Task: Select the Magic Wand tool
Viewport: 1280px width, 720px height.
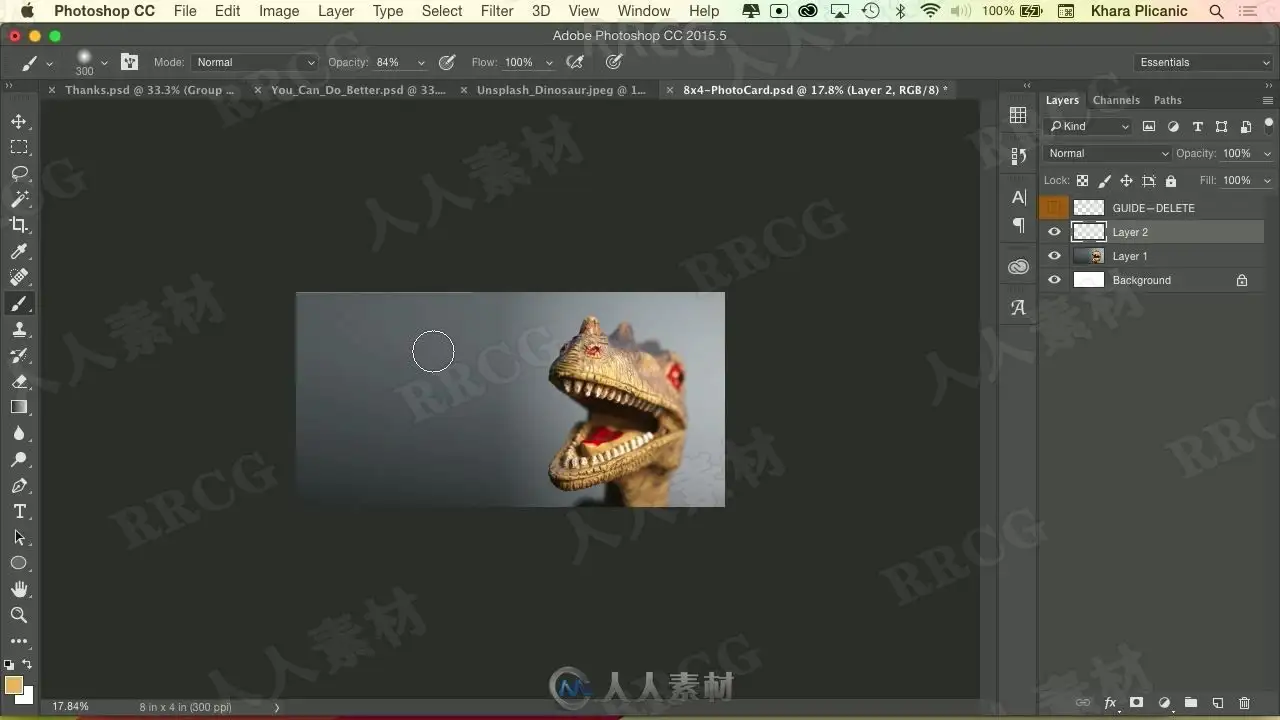Action: (19, 199)
